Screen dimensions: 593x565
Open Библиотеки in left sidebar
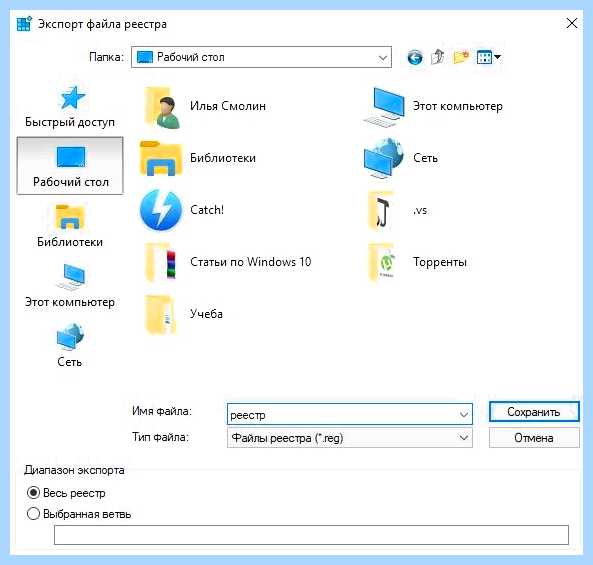[x=70, y=226]
